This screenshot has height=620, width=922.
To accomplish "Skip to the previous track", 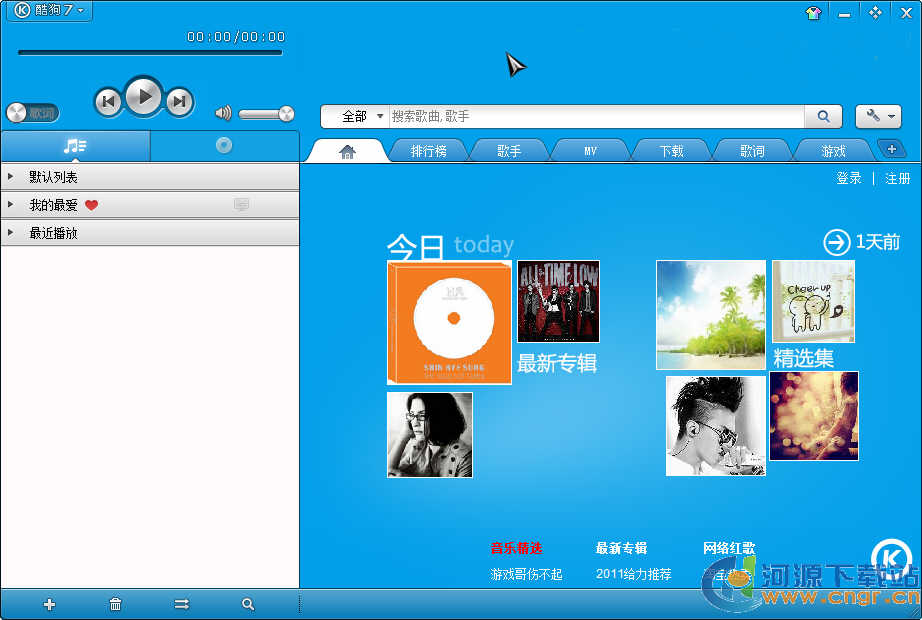I will 108,101.
